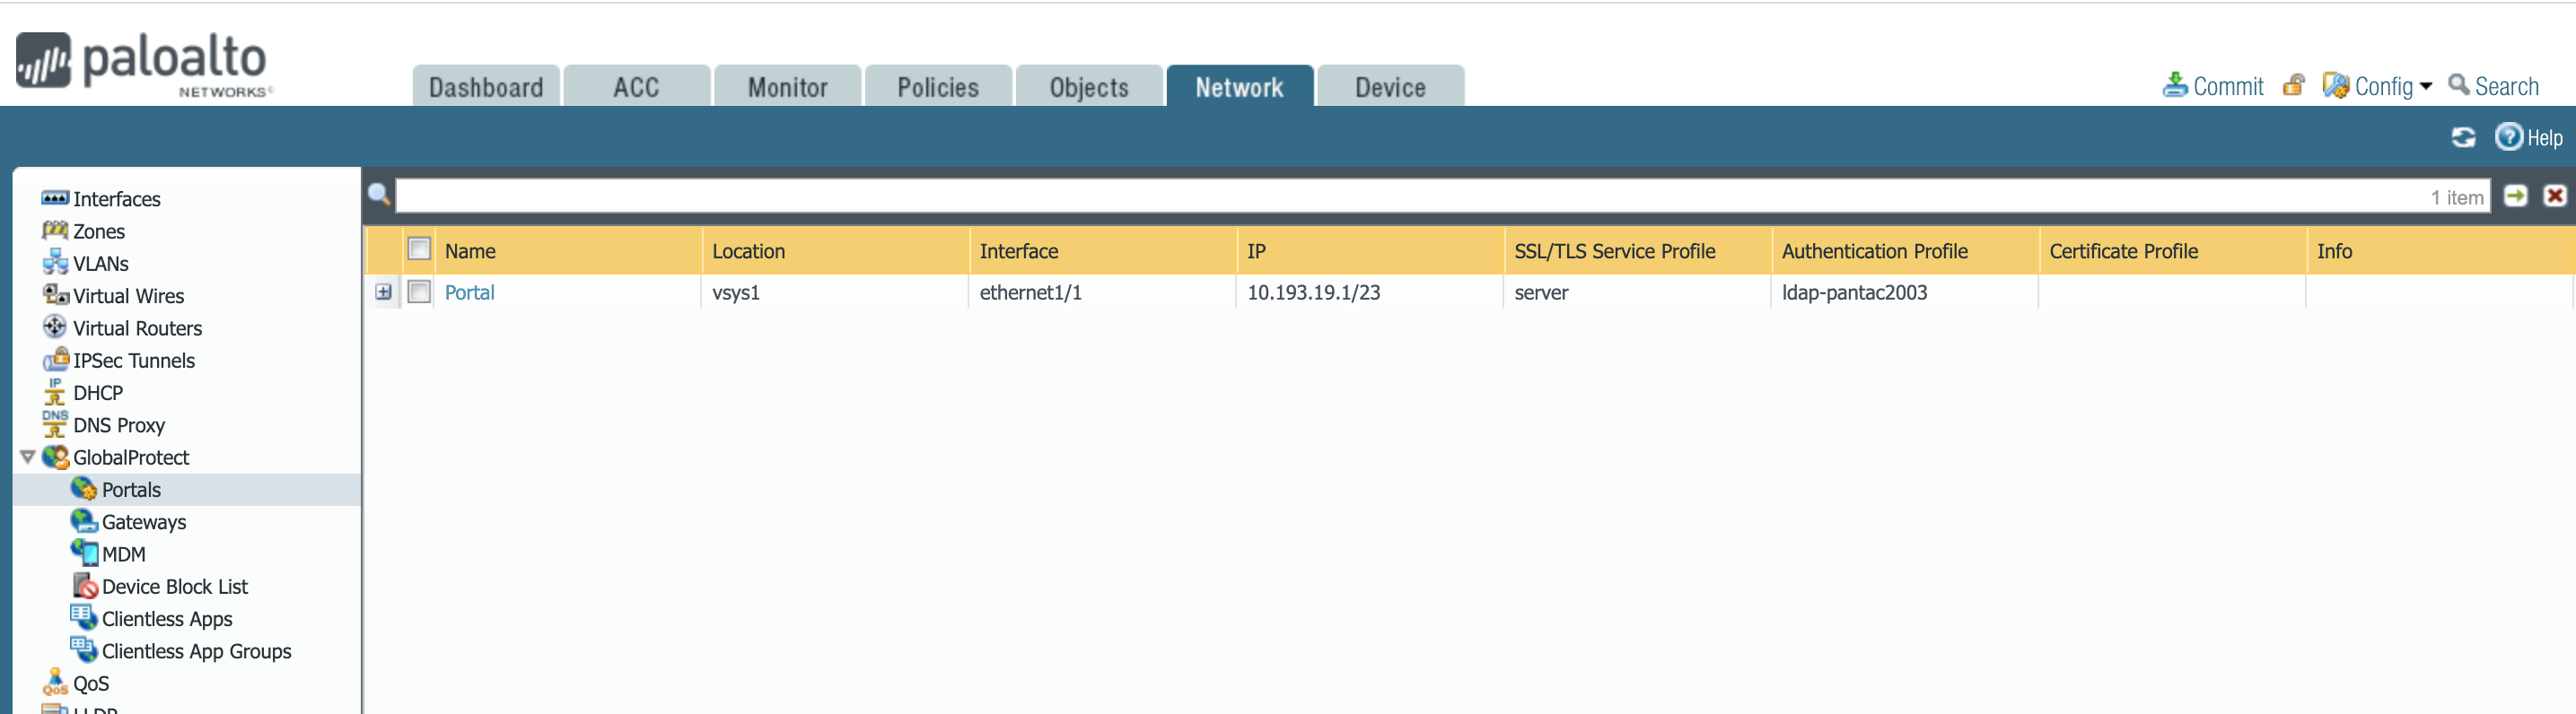Click the refresh icon beside Help
Image resolution: width=2576 pixels, height=714 pixels.
(x=2463, y=137)
